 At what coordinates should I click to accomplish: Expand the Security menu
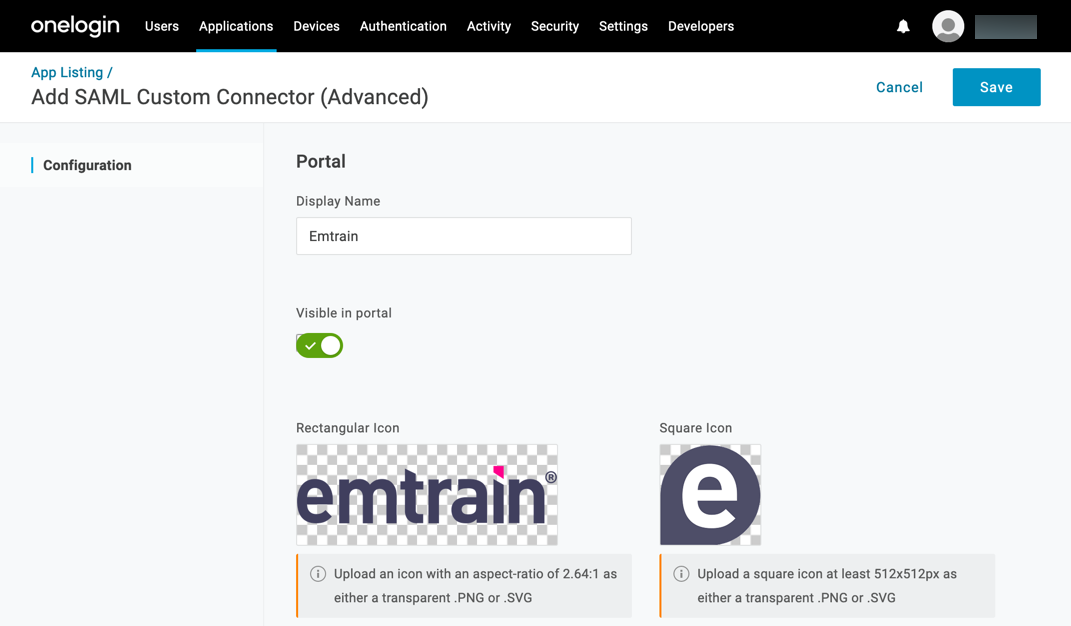555,27
